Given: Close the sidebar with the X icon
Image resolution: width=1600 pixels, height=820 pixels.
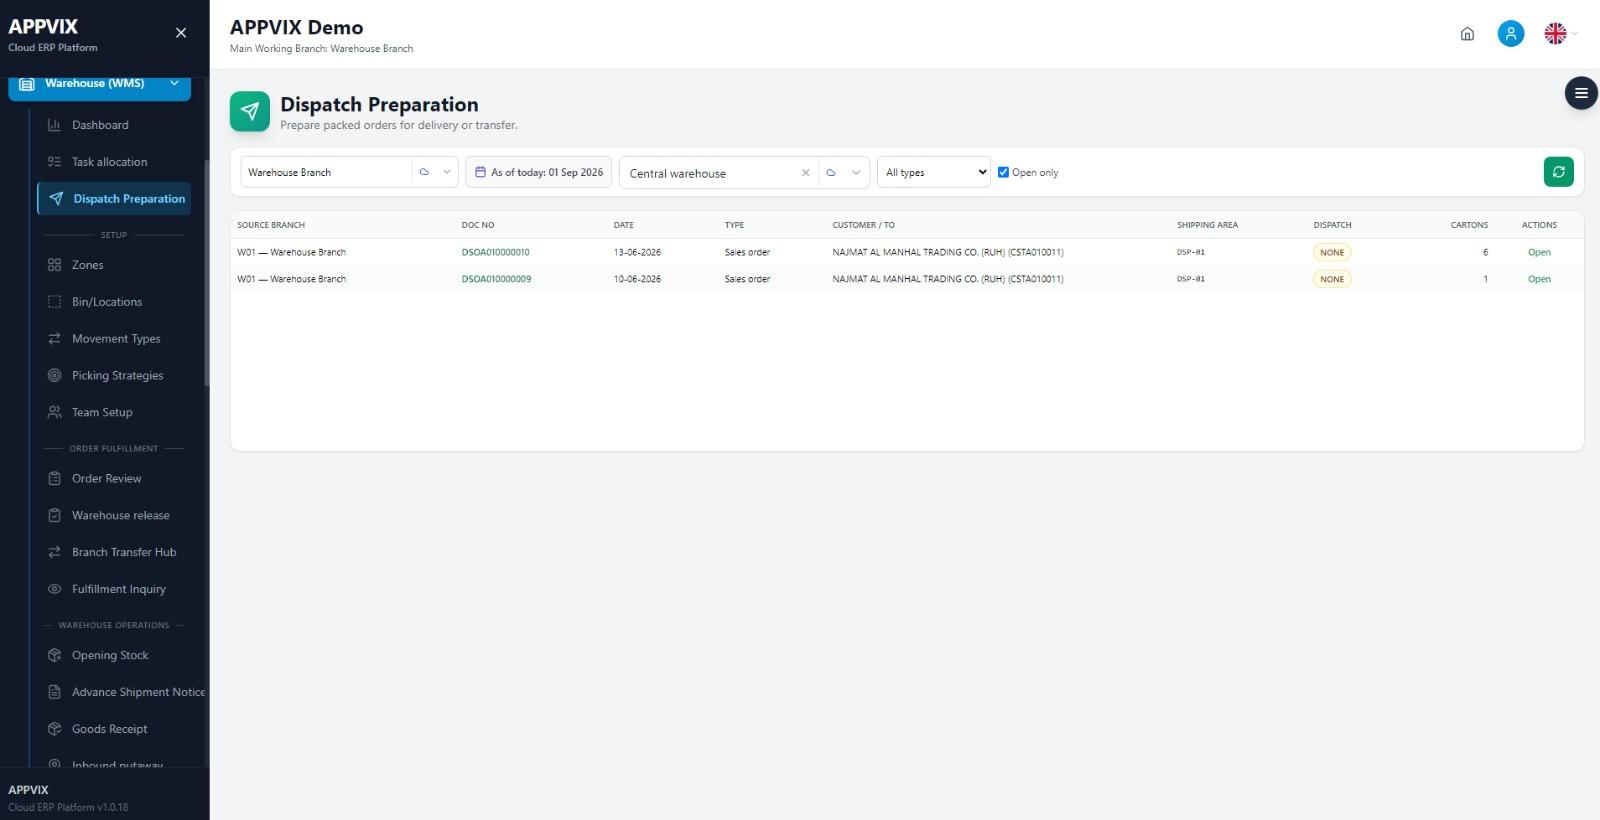Looking at the screenshot, I should coord(181,33).
